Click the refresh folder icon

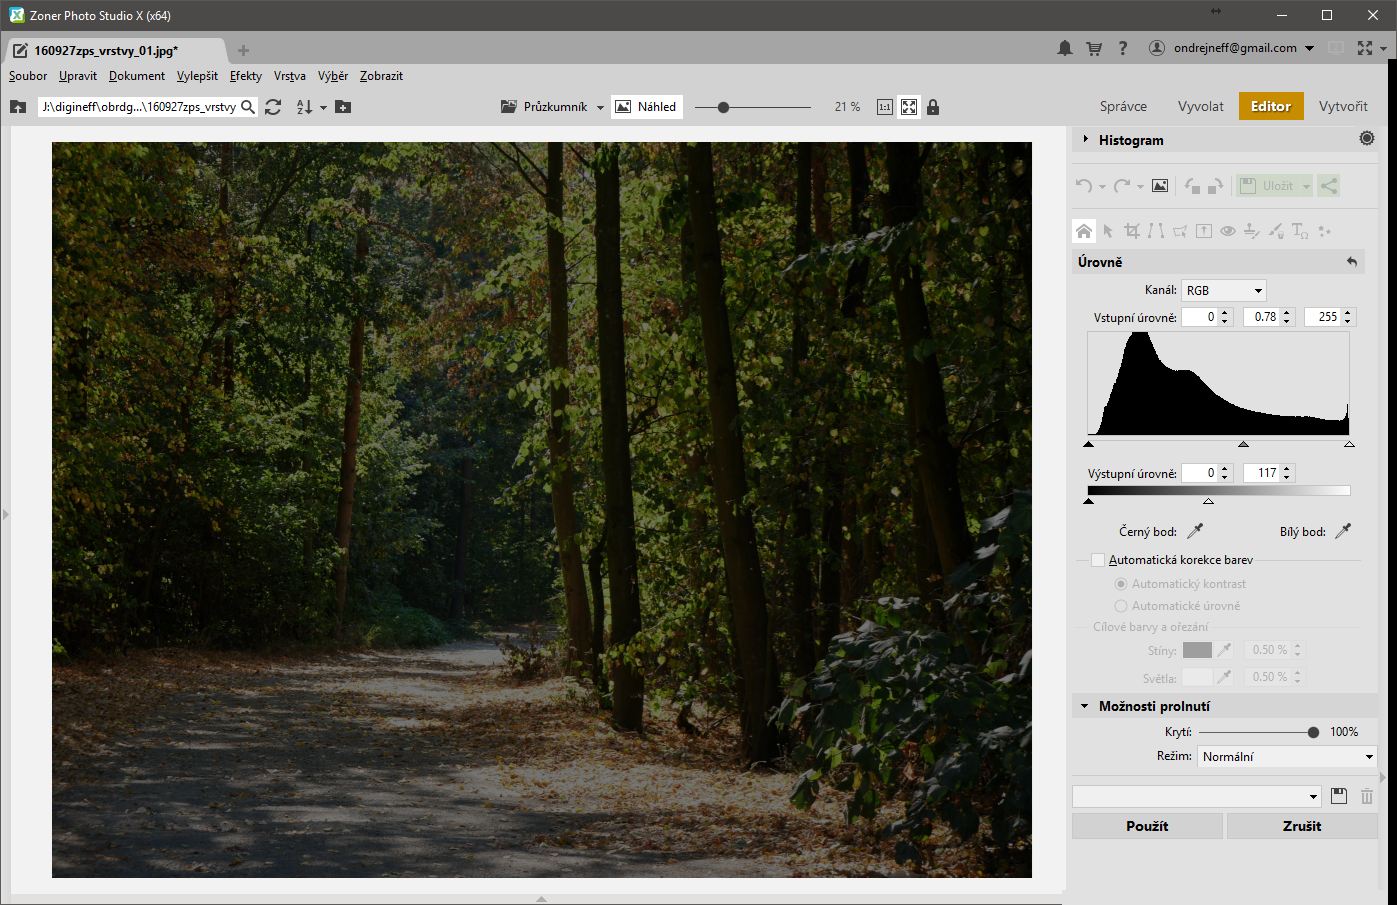(273, 107)
